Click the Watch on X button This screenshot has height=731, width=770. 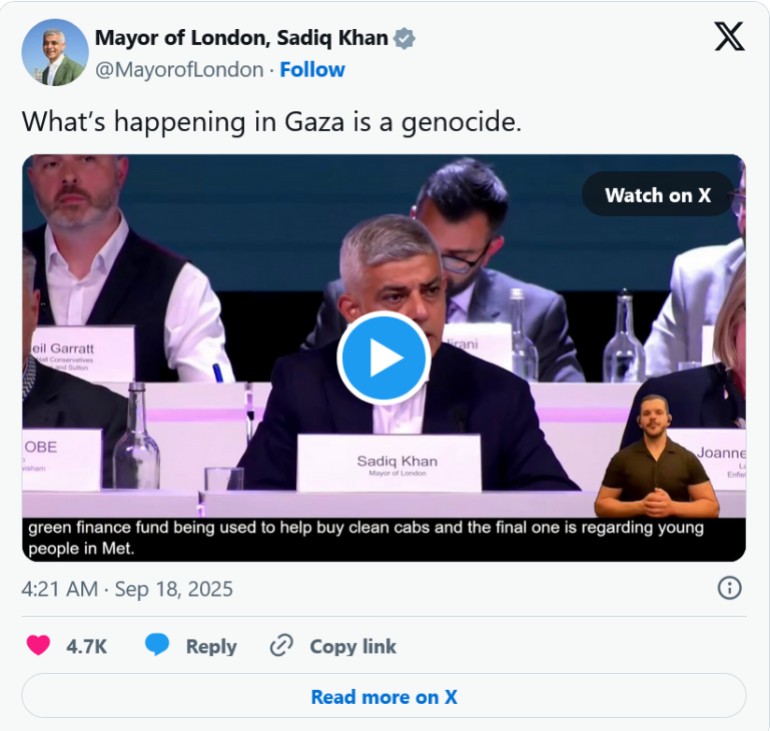coord(657,195)
